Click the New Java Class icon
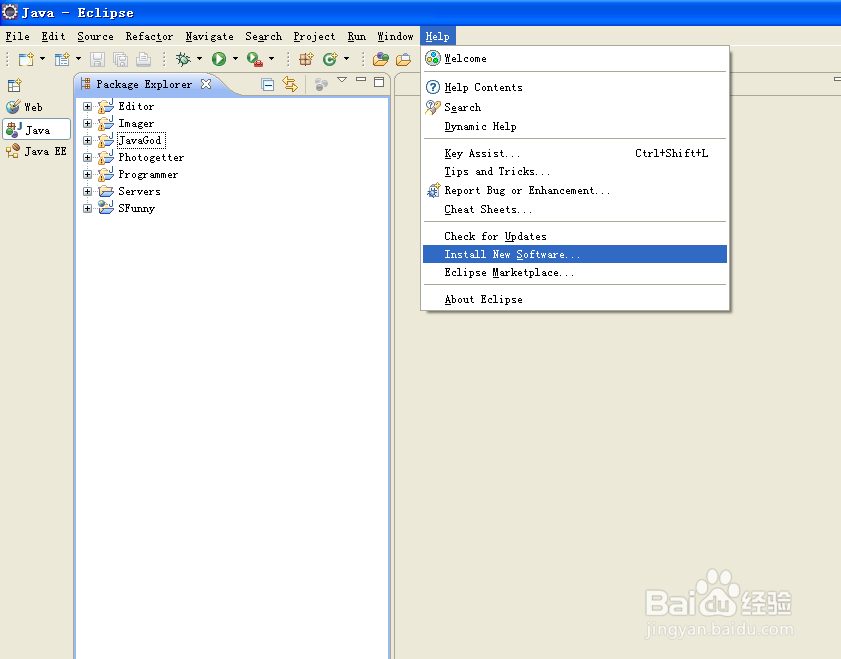The width and height of the screenshot is (841, 659). (x=330, y=59)
